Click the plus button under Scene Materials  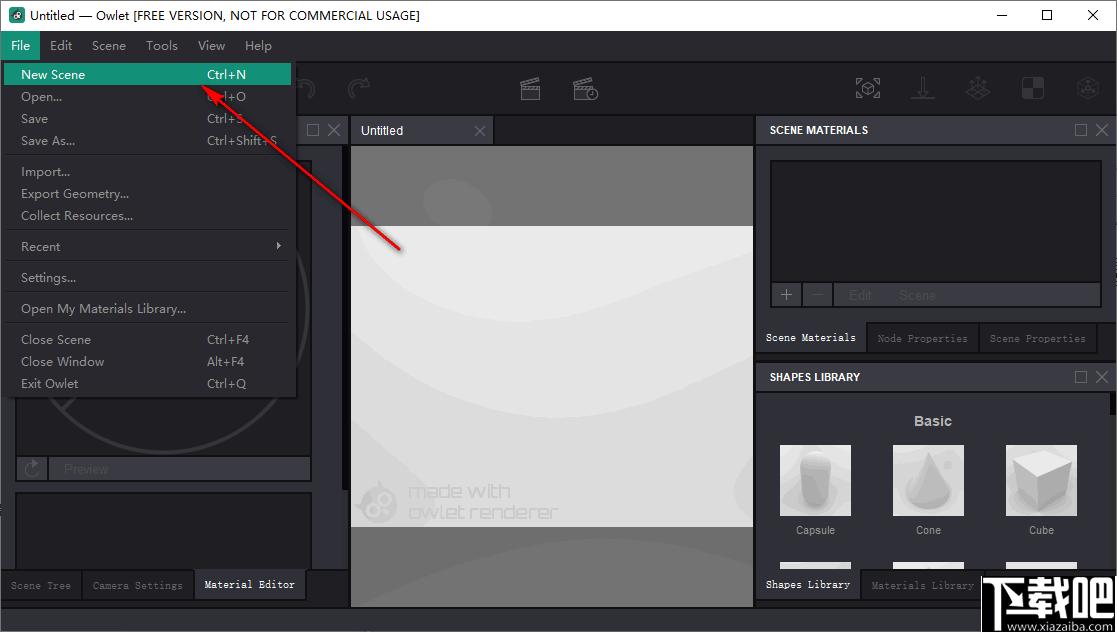[x=786, y=295]
